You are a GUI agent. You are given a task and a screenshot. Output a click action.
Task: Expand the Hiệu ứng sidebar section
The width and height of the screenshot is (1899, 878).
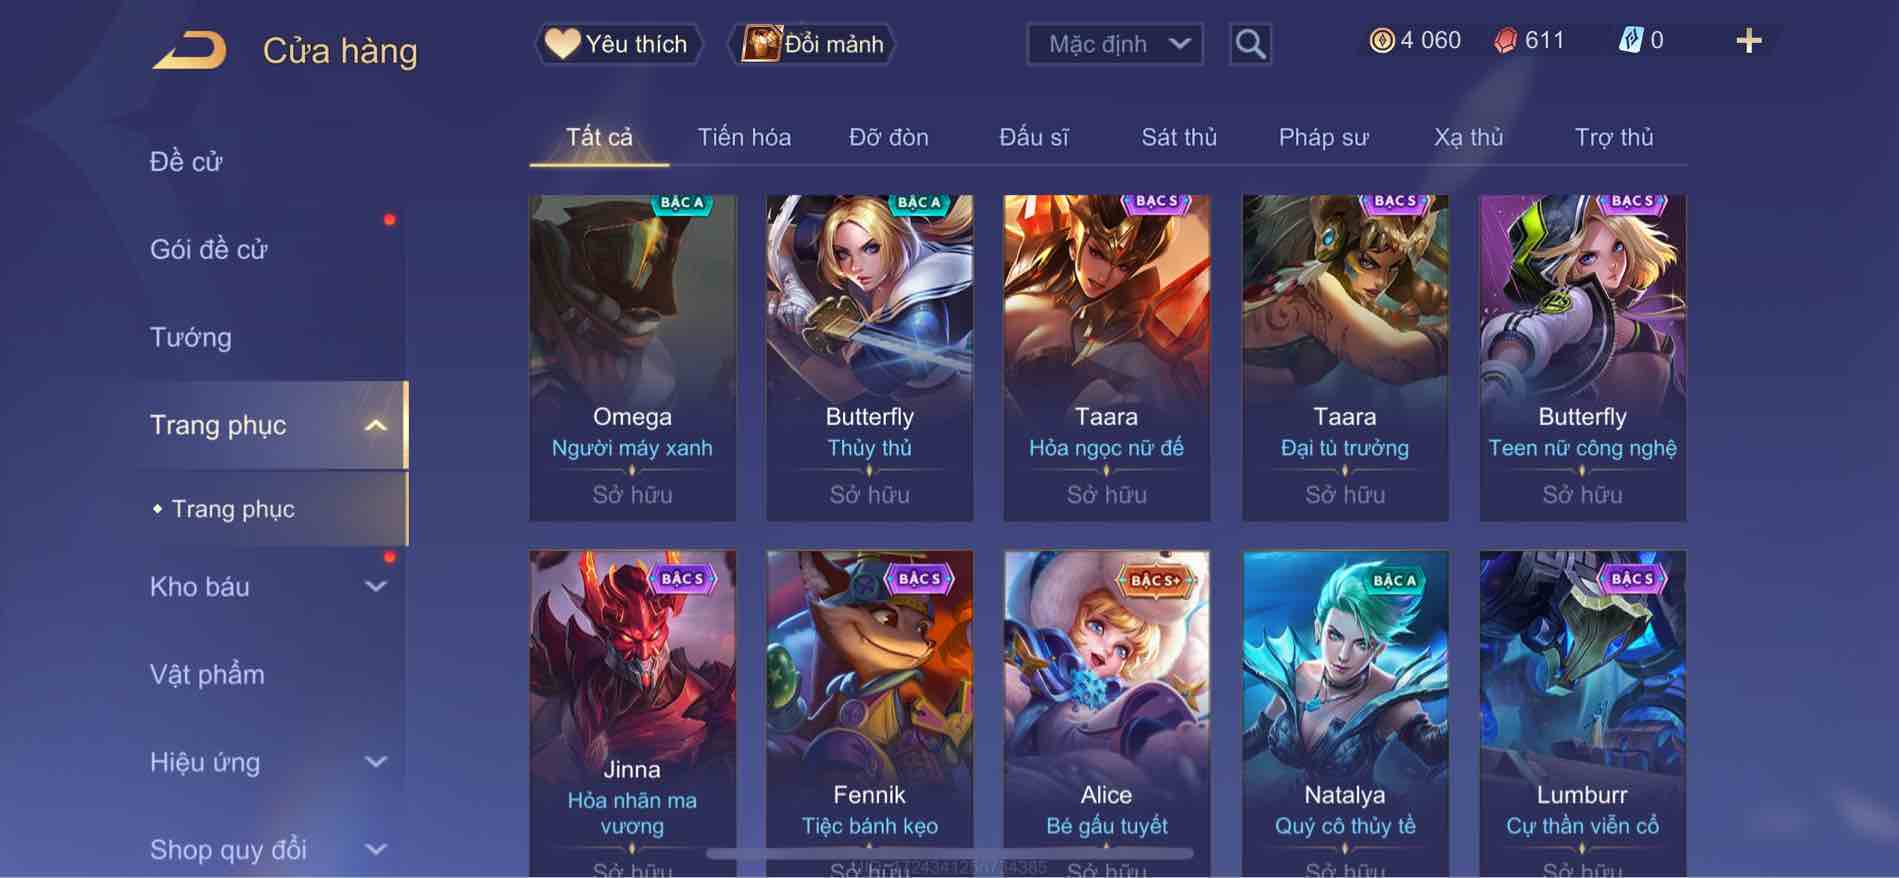376,762
